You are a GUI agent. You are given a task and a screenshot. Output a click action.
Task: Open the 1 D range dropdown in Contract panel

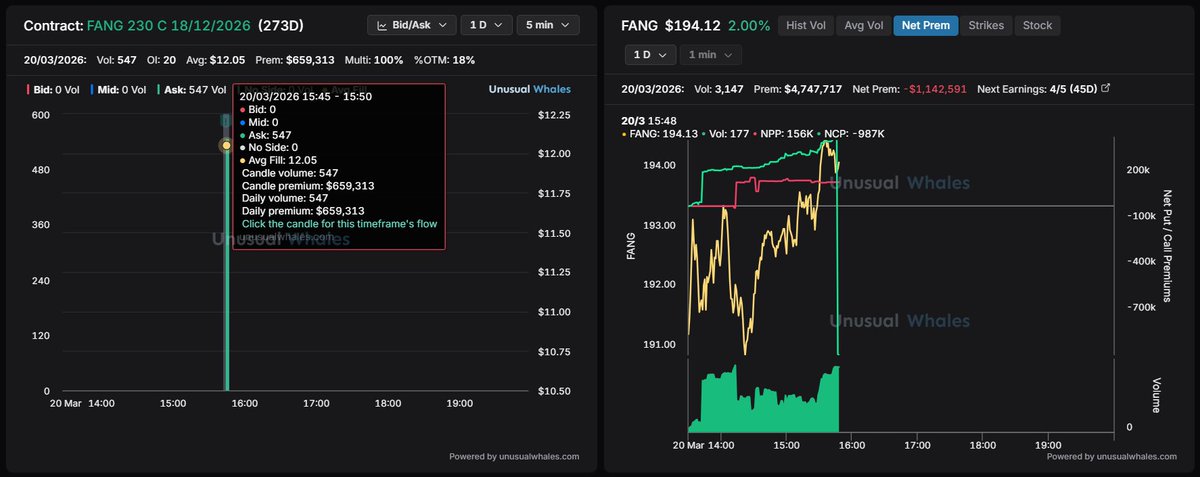pyautogui.click(x=487, y=25)
